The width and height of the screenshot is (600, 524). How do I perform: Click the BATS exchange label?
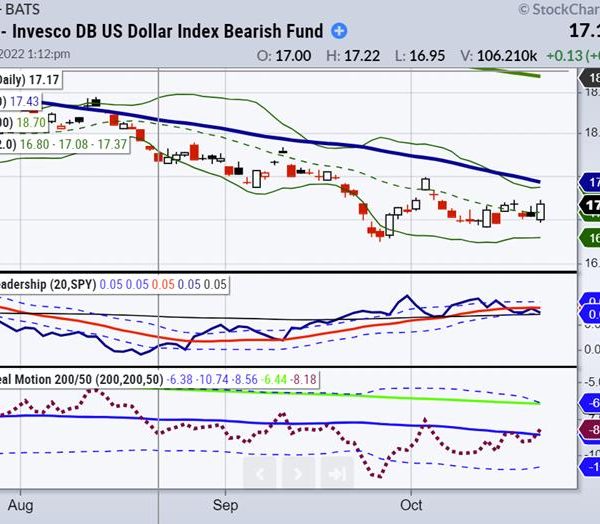coord(23,9)
